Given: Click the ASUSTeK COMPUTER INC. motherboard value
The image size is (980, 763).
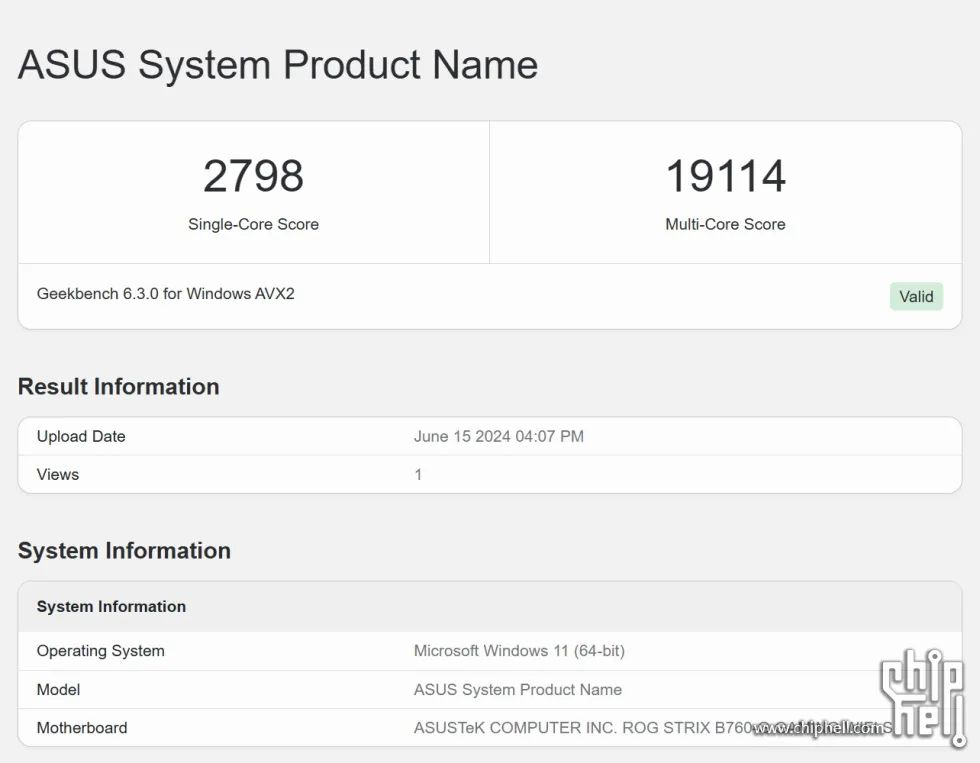Looking at the screenshot, I should pos(653,727).
